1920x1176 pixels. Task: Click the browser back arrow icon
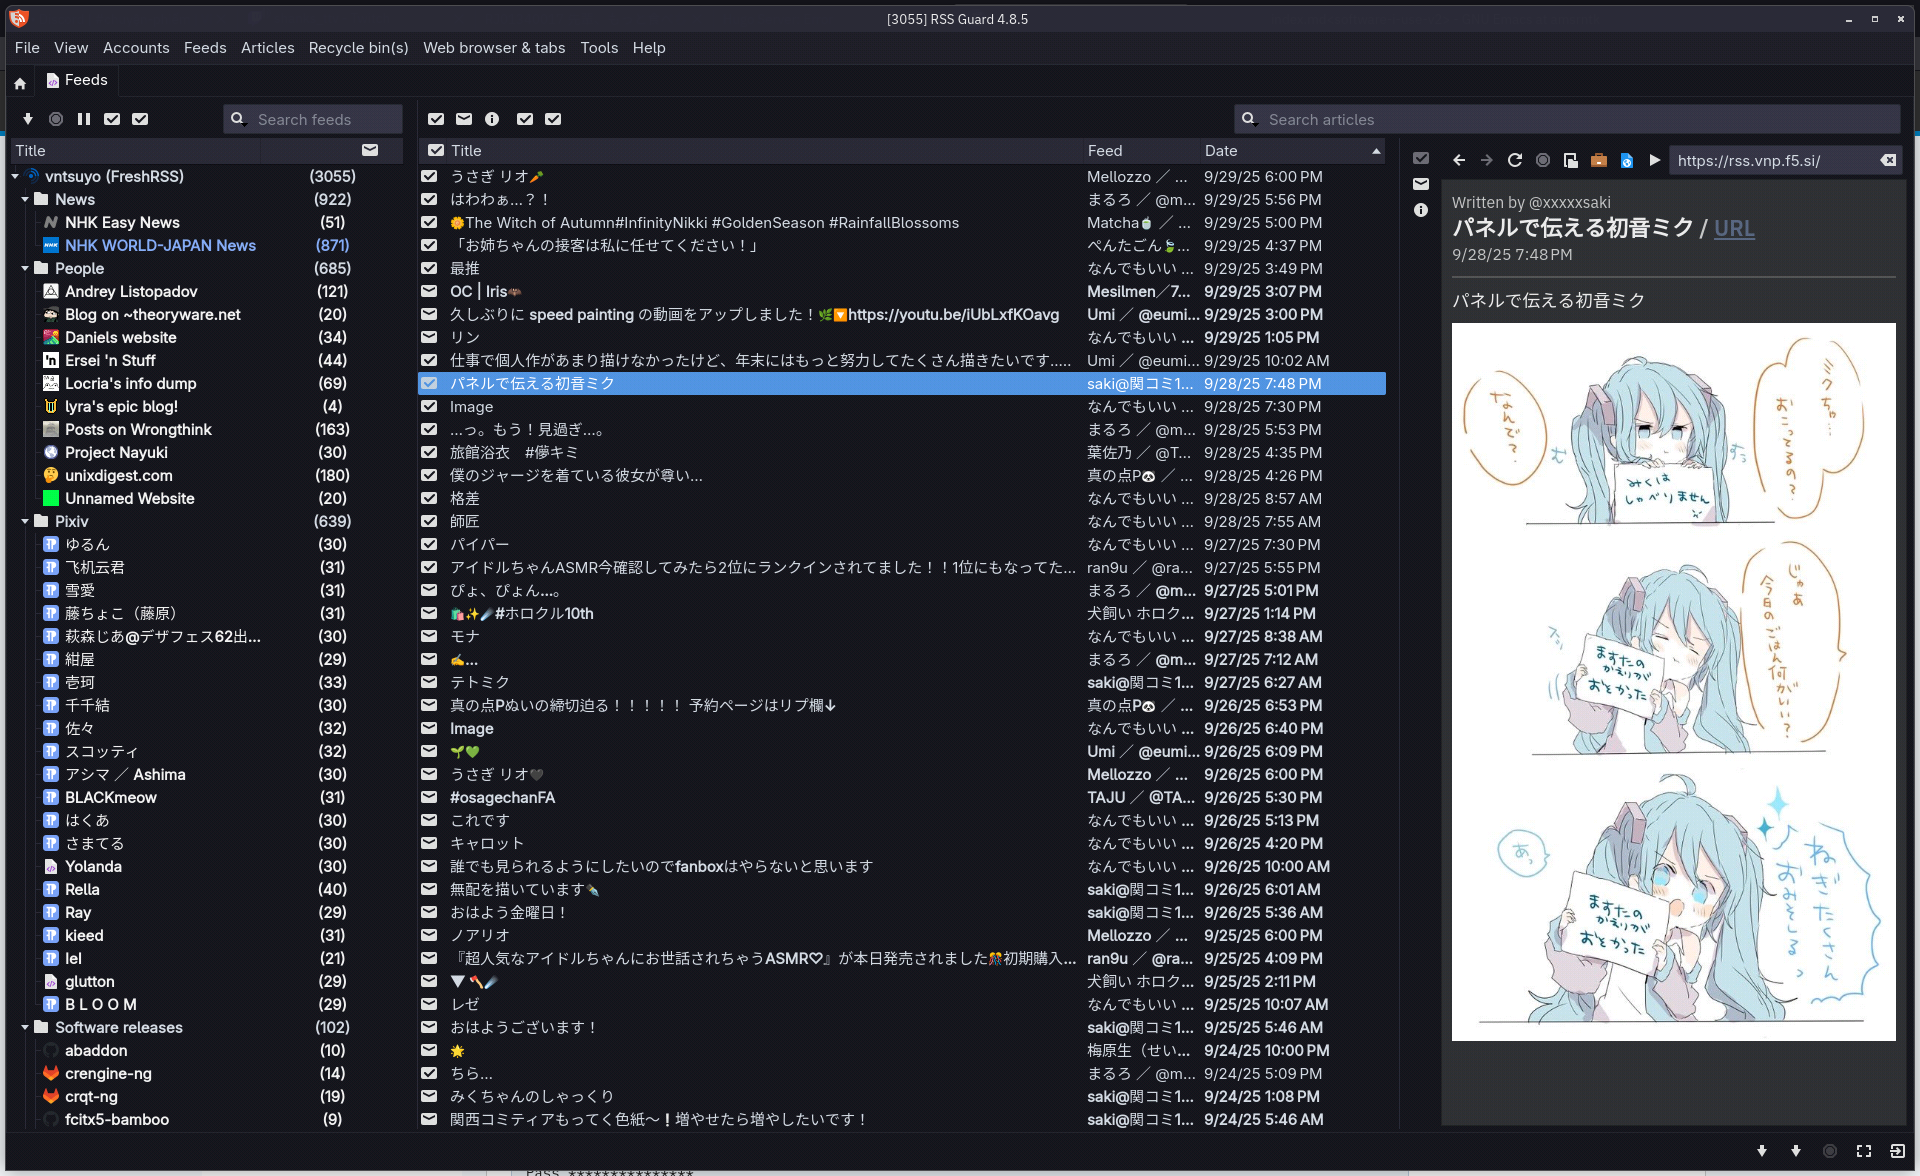tap(1459, 160)
